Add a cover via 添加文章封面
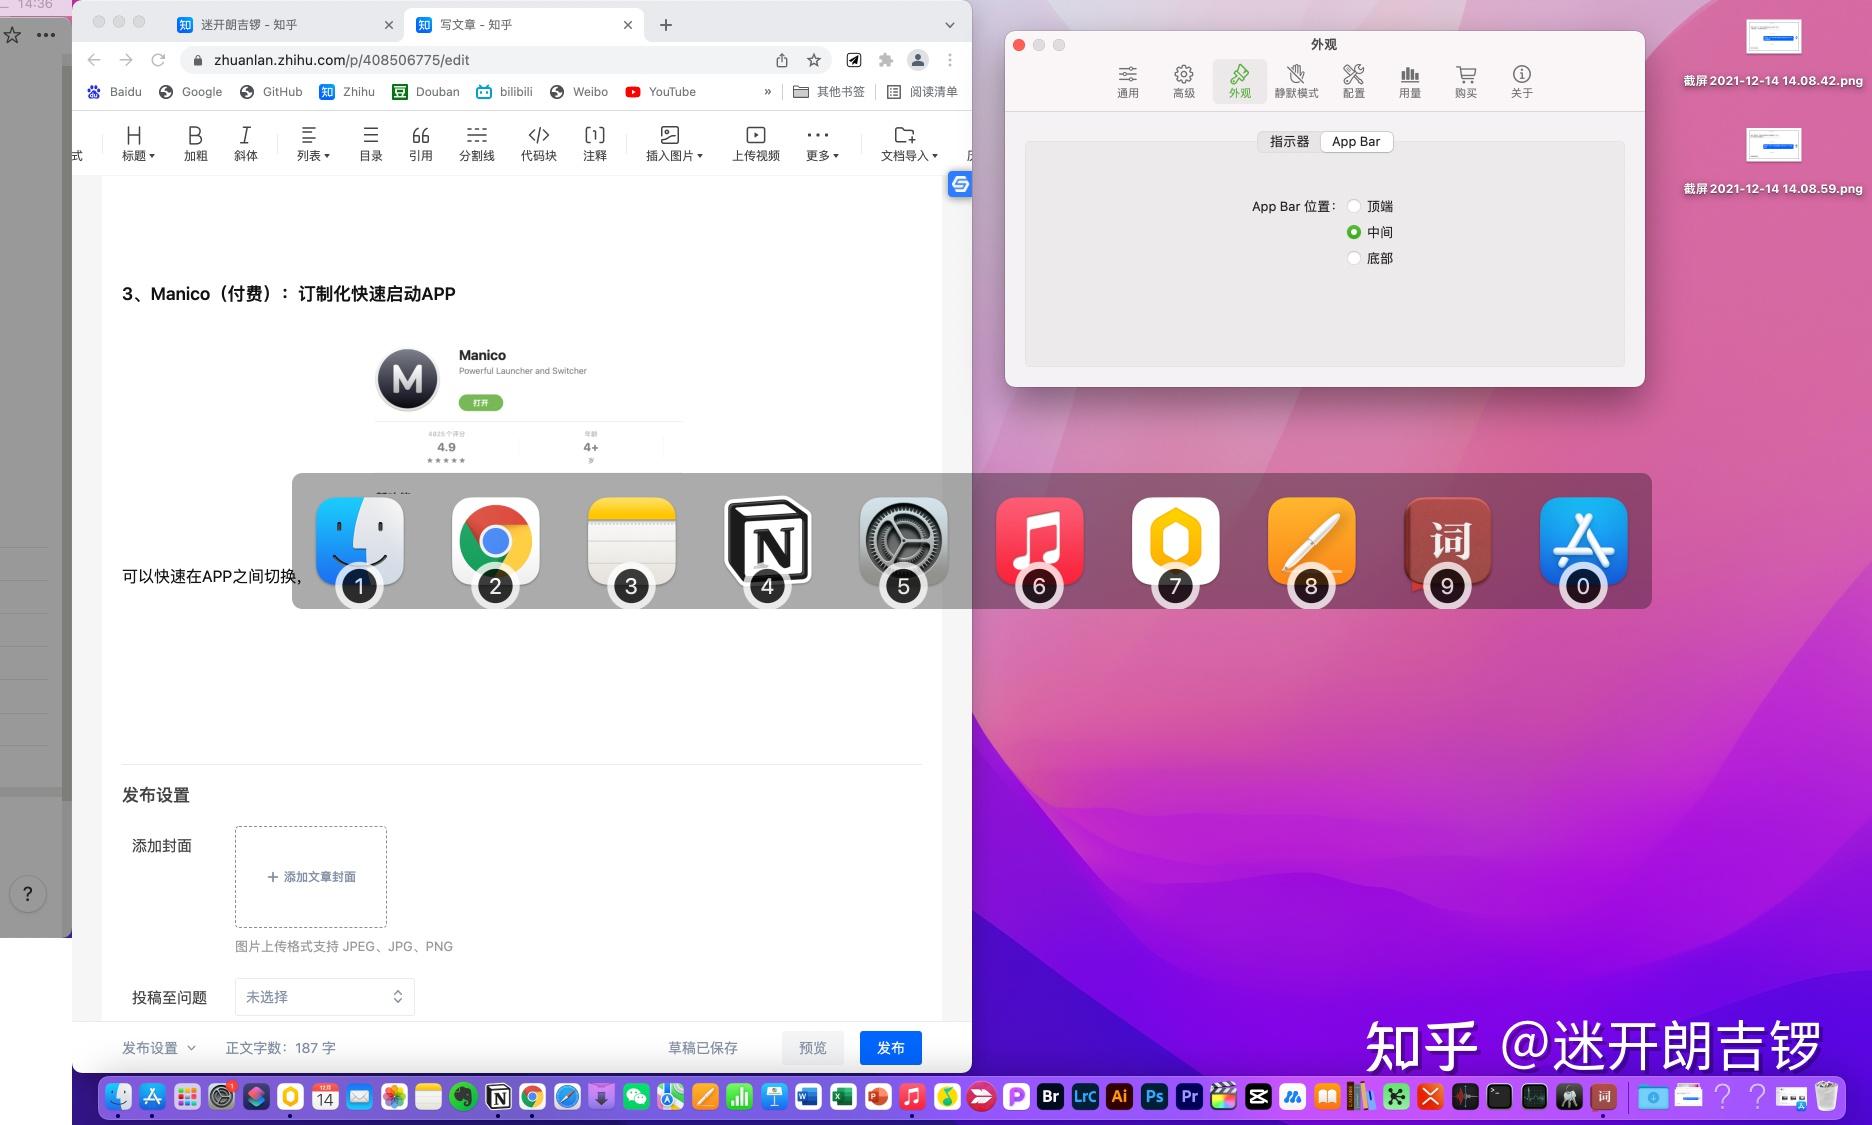Screen dimensions: 1872x1125 tap(310, 877)
